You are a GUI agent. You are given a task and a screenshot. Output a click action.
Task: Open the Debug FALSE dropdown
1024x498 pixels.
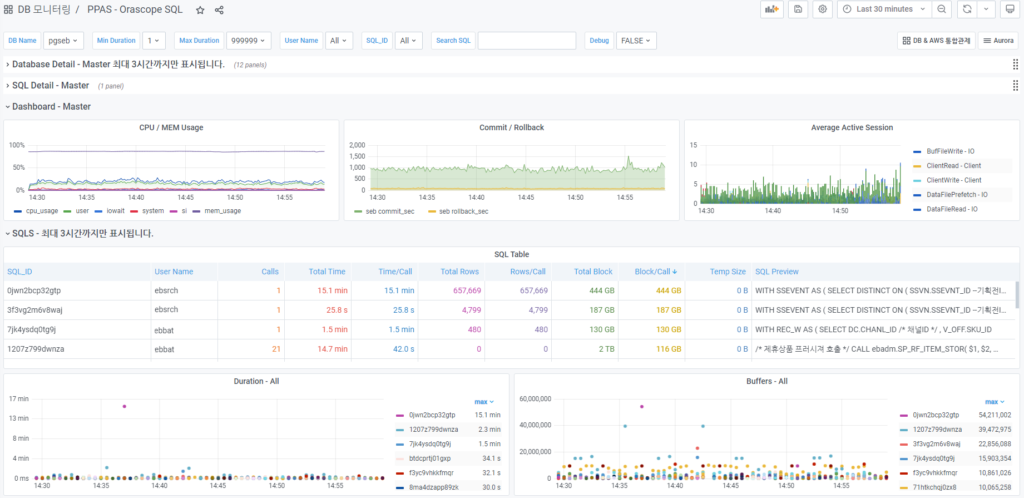(x=636, y=41)
